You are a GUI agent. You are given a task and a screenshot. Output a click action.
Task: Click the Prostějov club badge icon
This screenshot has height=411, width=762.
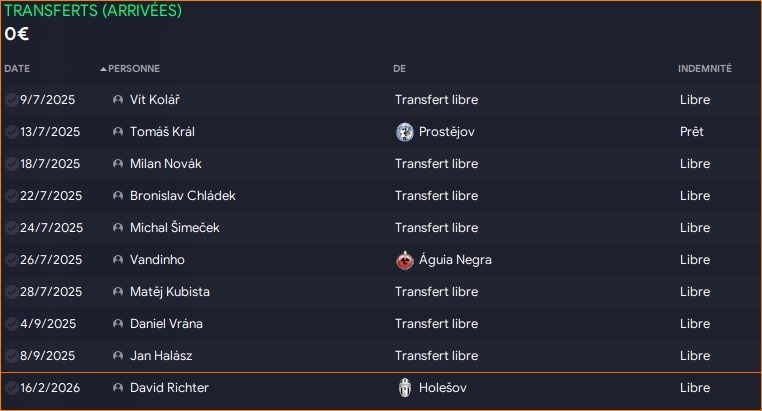click(x=404, y=132)
